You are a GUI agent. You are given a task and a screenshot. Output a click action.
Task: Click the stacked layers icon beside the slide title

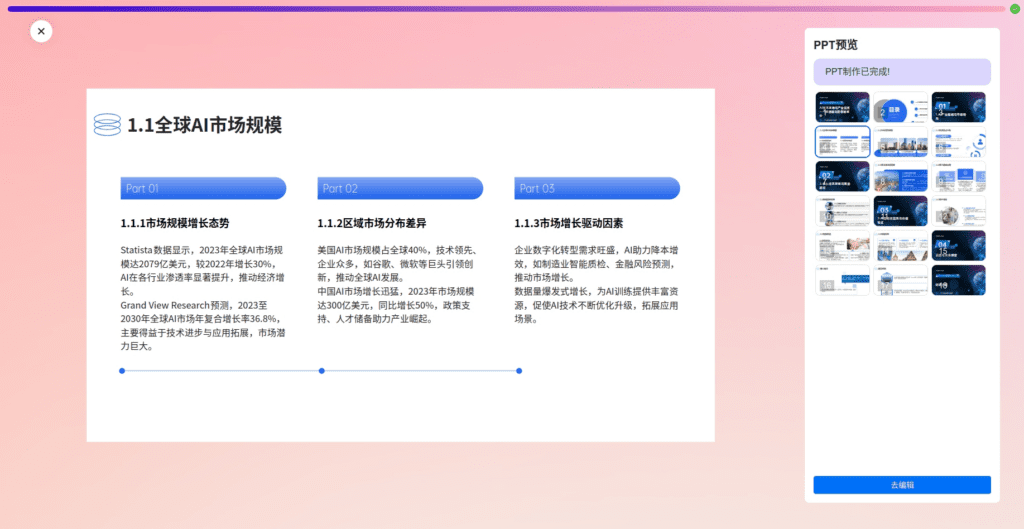click(107, 124)
